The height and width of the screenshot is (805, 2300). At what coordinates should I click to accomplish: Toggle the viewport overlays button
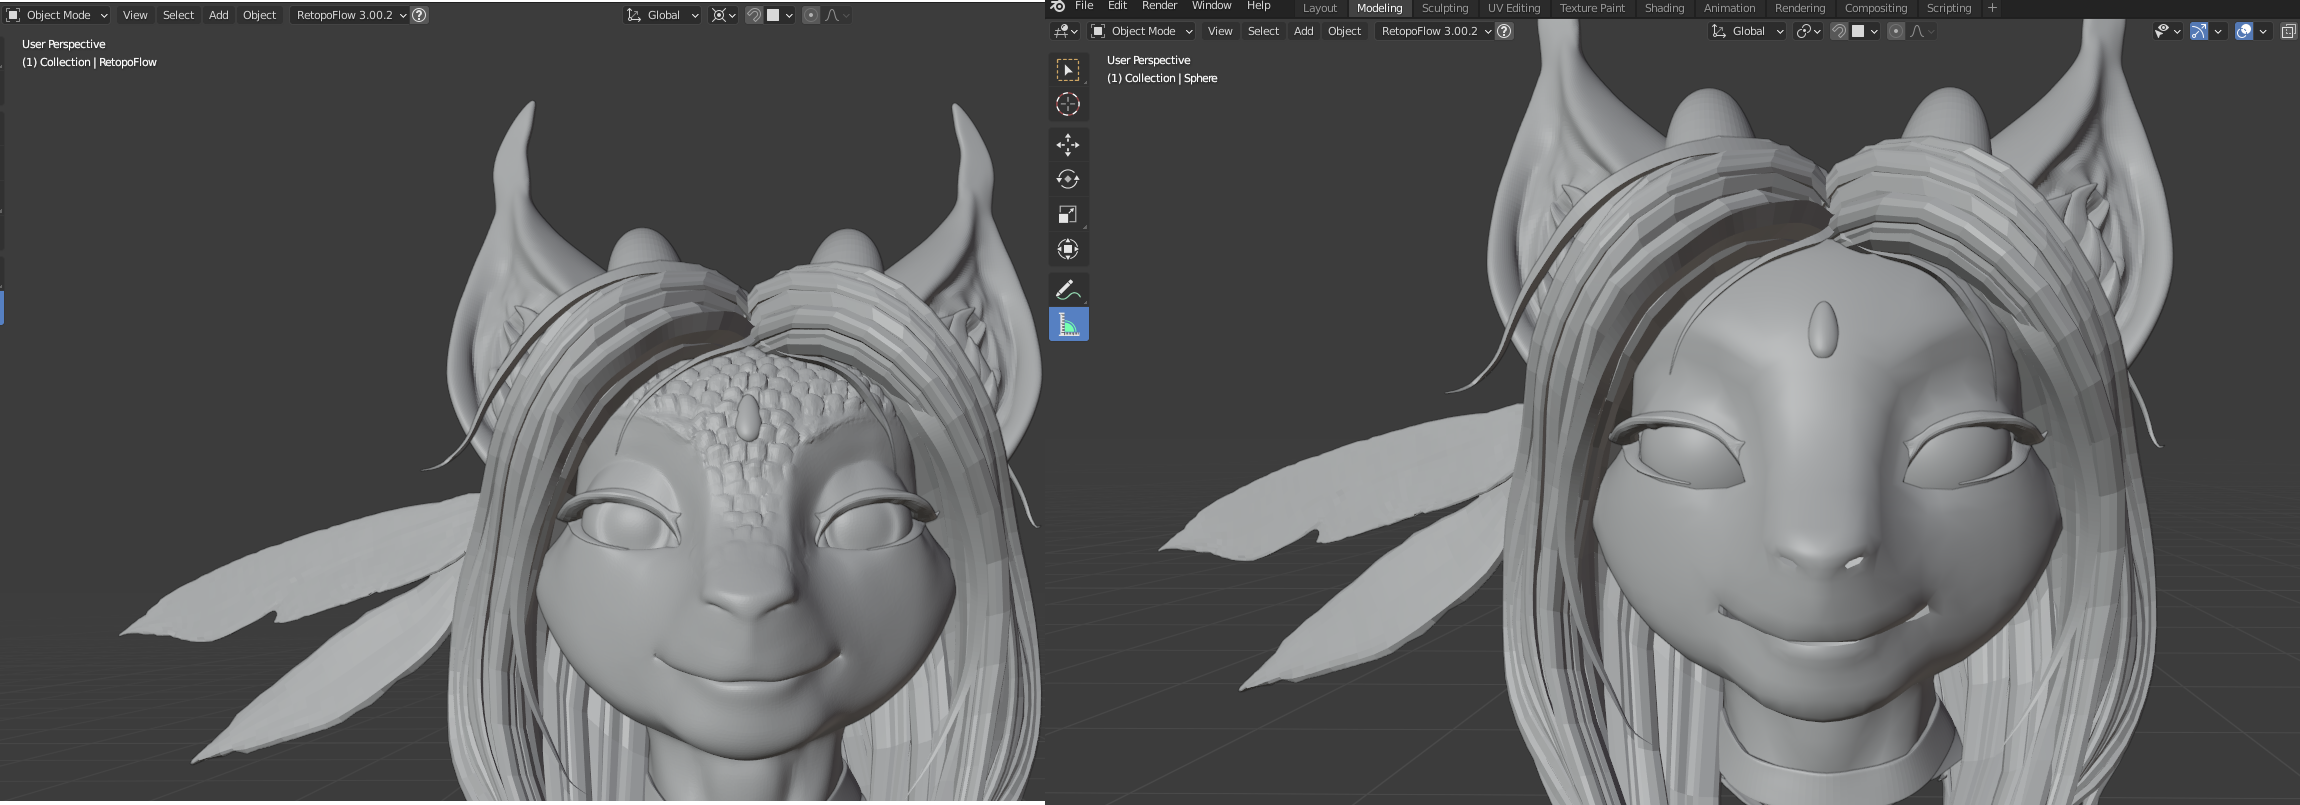click(2243, 31)
